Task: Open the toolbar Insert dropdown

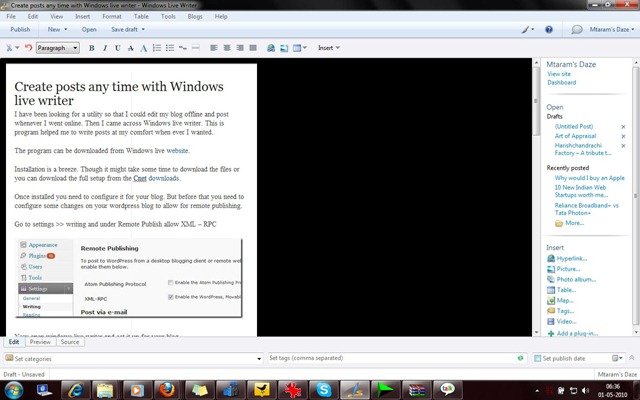Action: tap(329, 48)
